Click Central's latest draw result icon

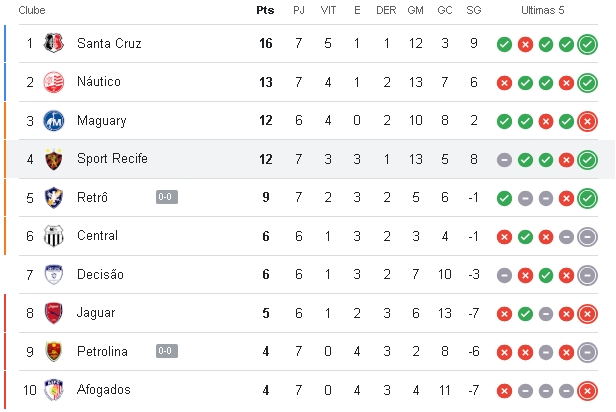(x=587, y=237)
